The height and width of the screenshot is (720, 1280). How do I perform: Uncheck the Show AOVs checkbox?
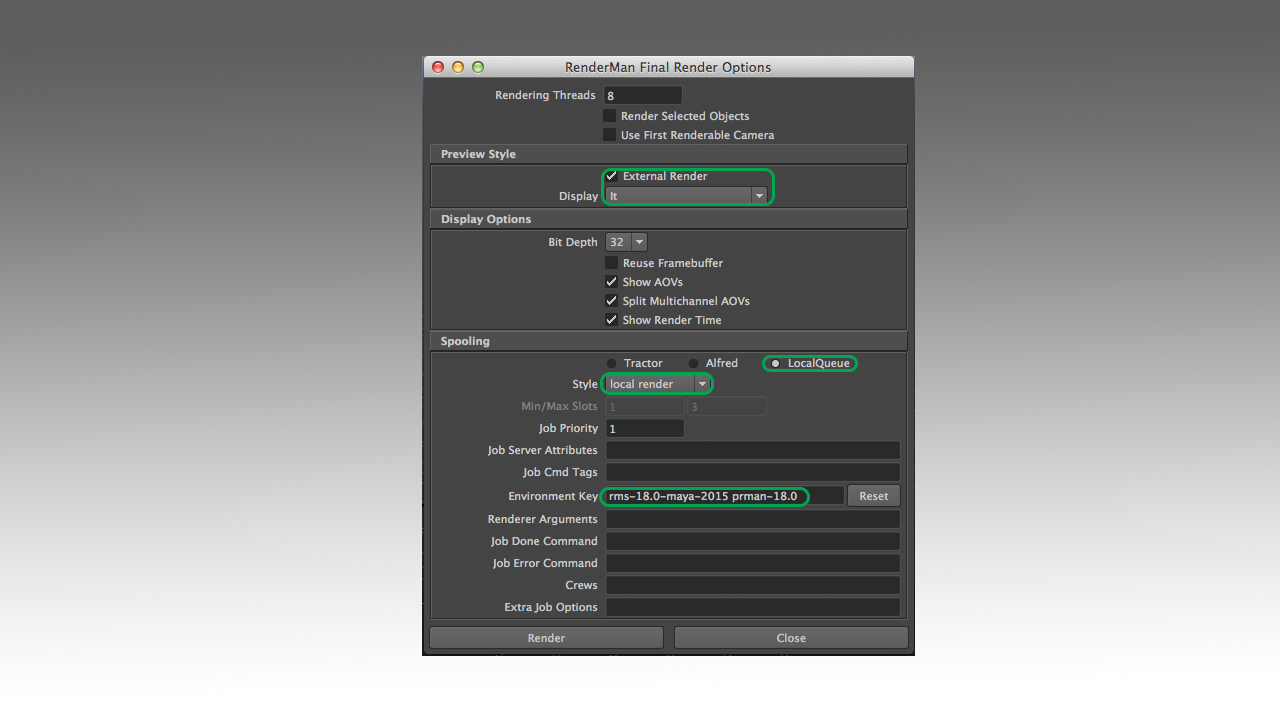[612, 282]
